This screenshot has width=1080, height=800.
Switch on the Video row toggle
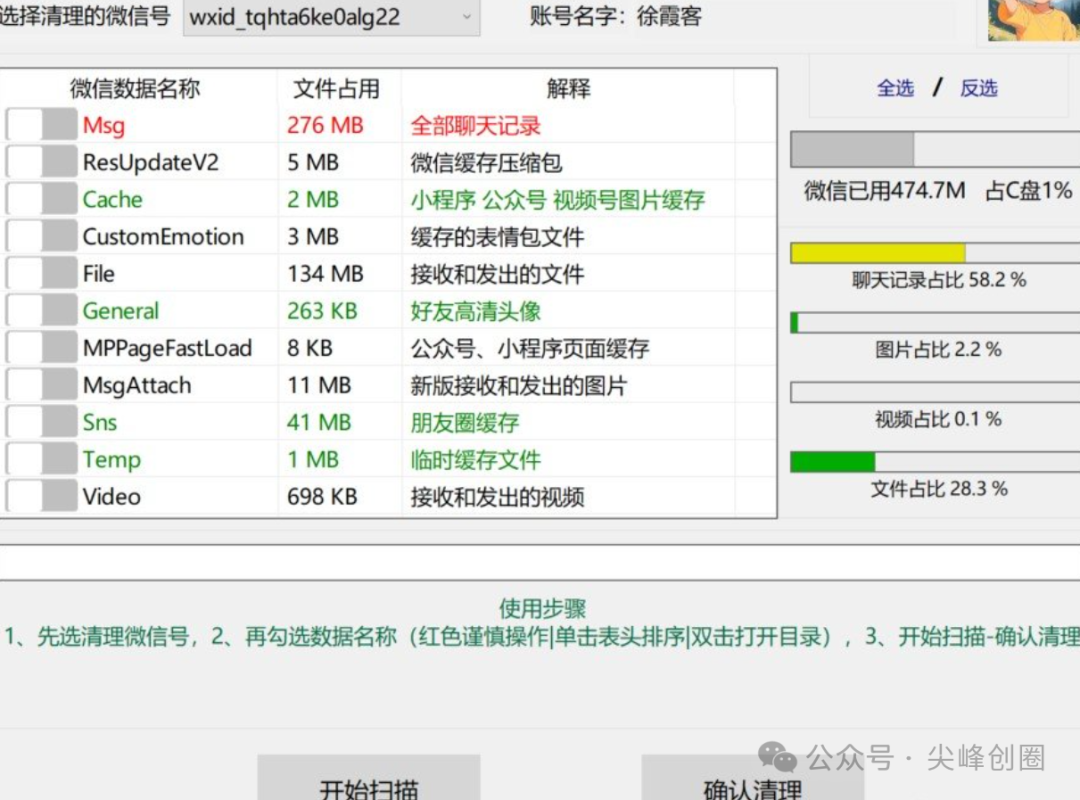(41, 497)
